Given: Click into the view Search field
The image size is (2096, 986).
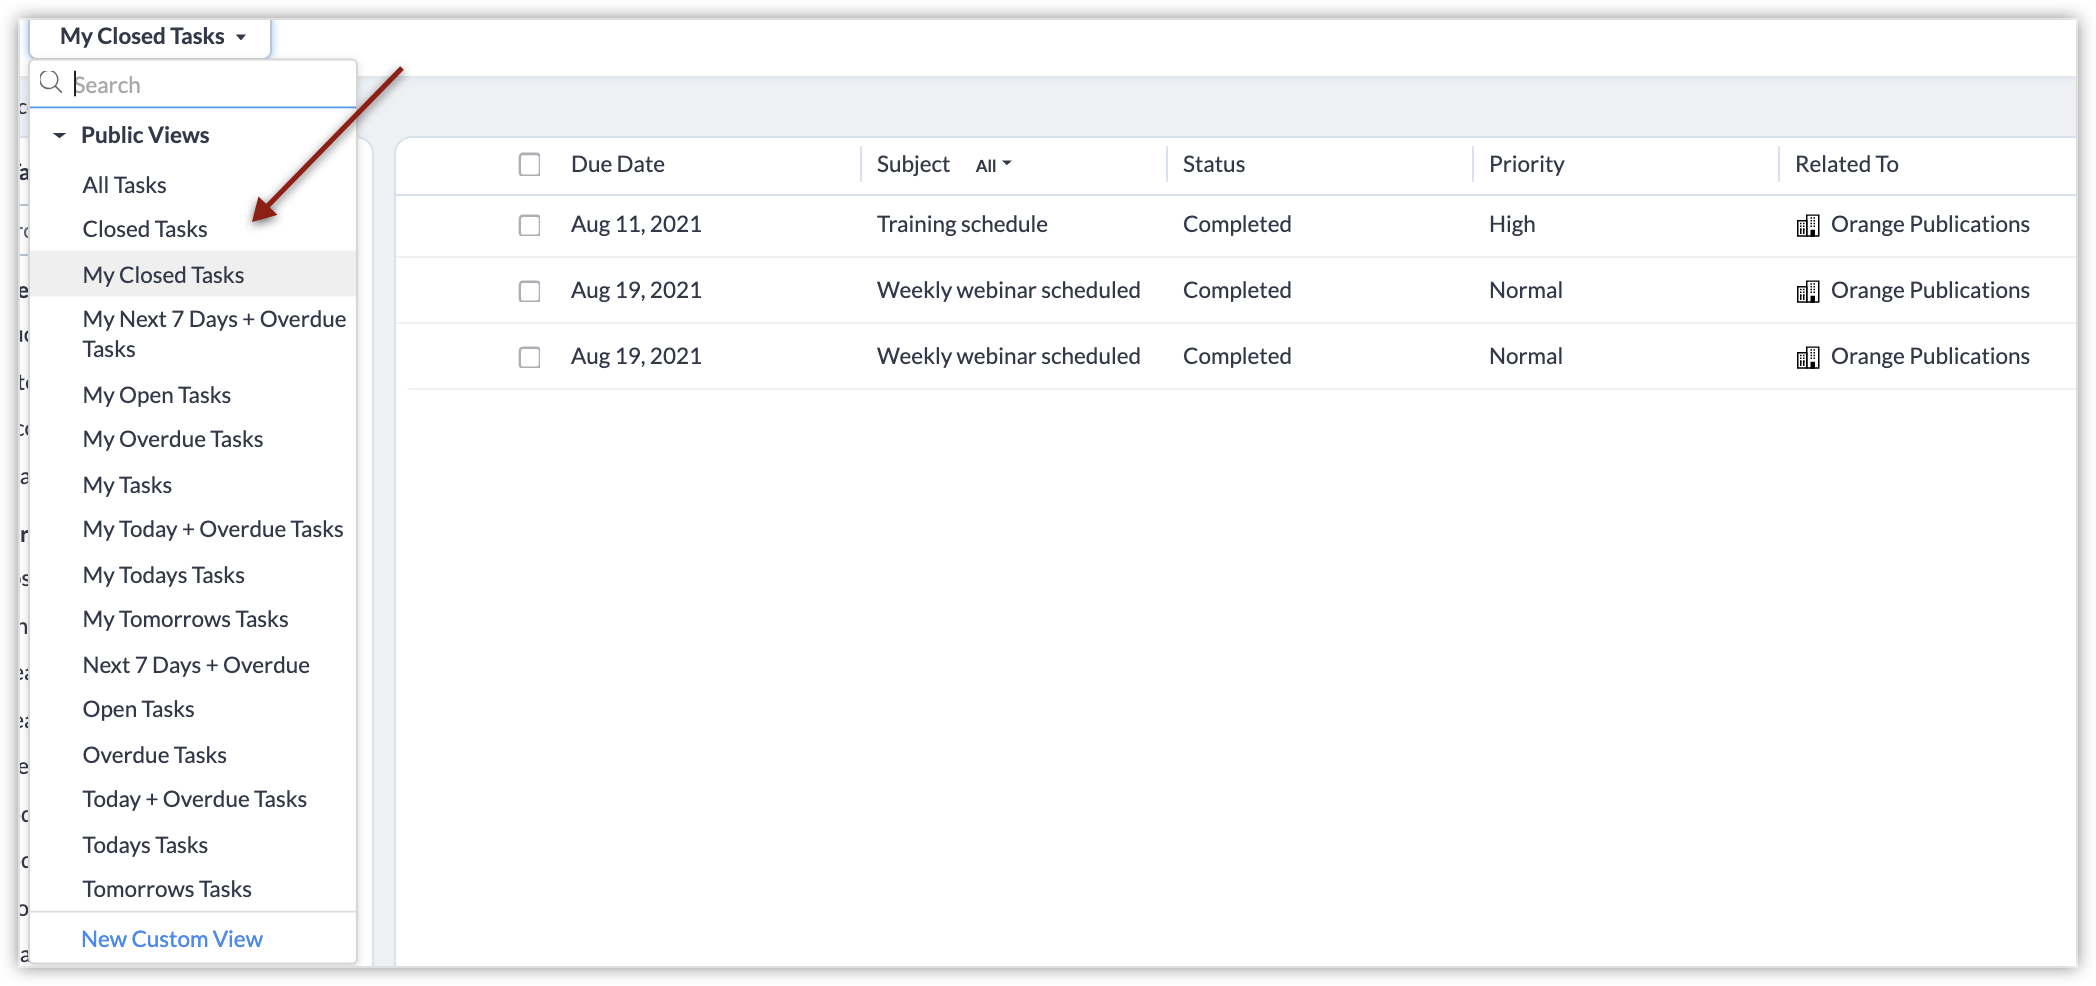Looking at the screenshot, I should [x=210, y=85].
